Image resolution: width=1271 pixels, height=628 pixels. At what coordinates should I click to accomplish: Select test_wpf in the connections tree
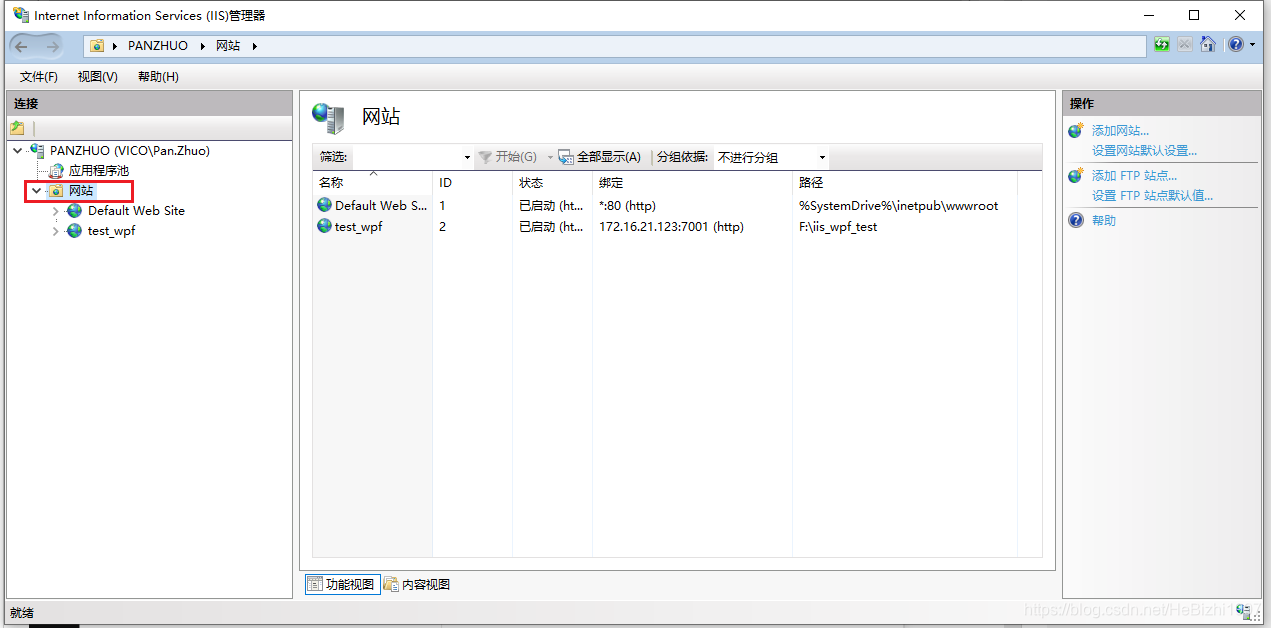click(111, 231)
